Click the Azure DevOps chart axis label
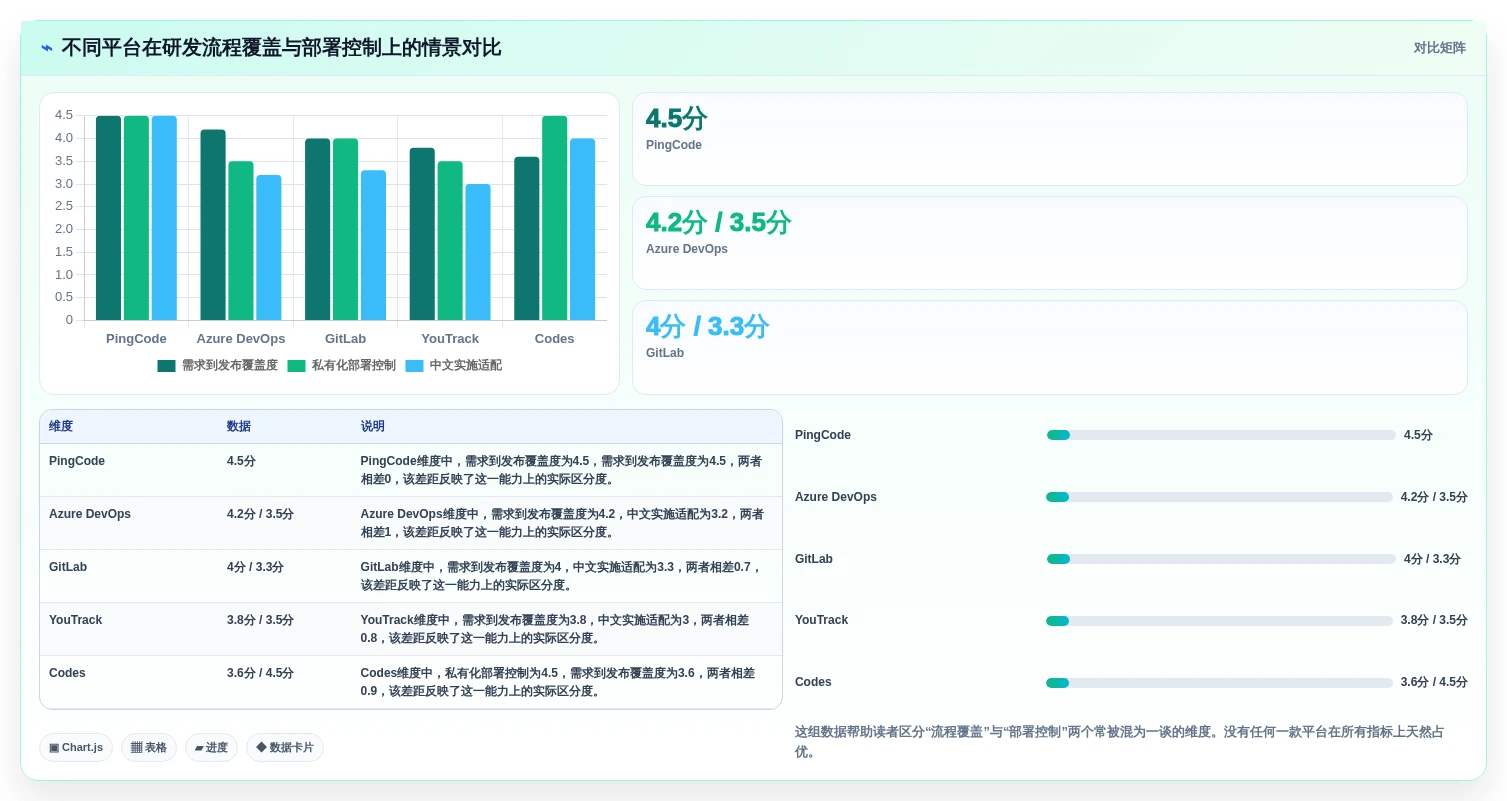Image resolution: width=1507 pixels, height=801 pixels. 241,339
